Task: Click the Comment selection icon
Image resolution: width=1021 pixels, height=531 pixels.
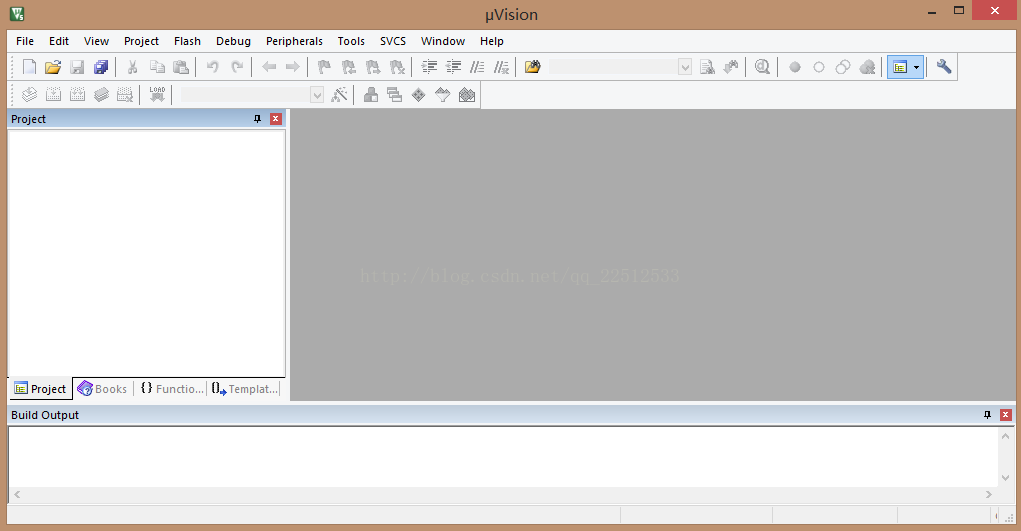Action: 477,67
